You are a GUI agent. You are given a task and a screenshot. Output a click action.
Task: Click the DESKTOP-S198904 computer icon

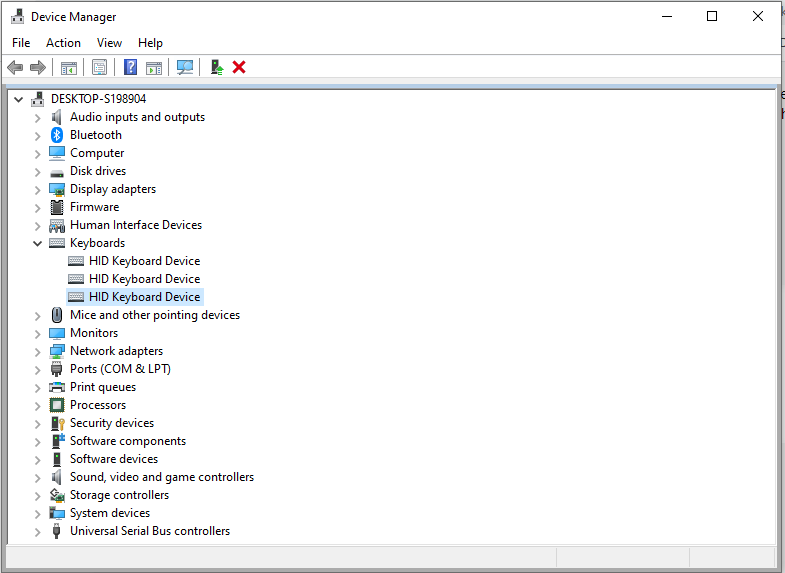(x=38, y=99)
